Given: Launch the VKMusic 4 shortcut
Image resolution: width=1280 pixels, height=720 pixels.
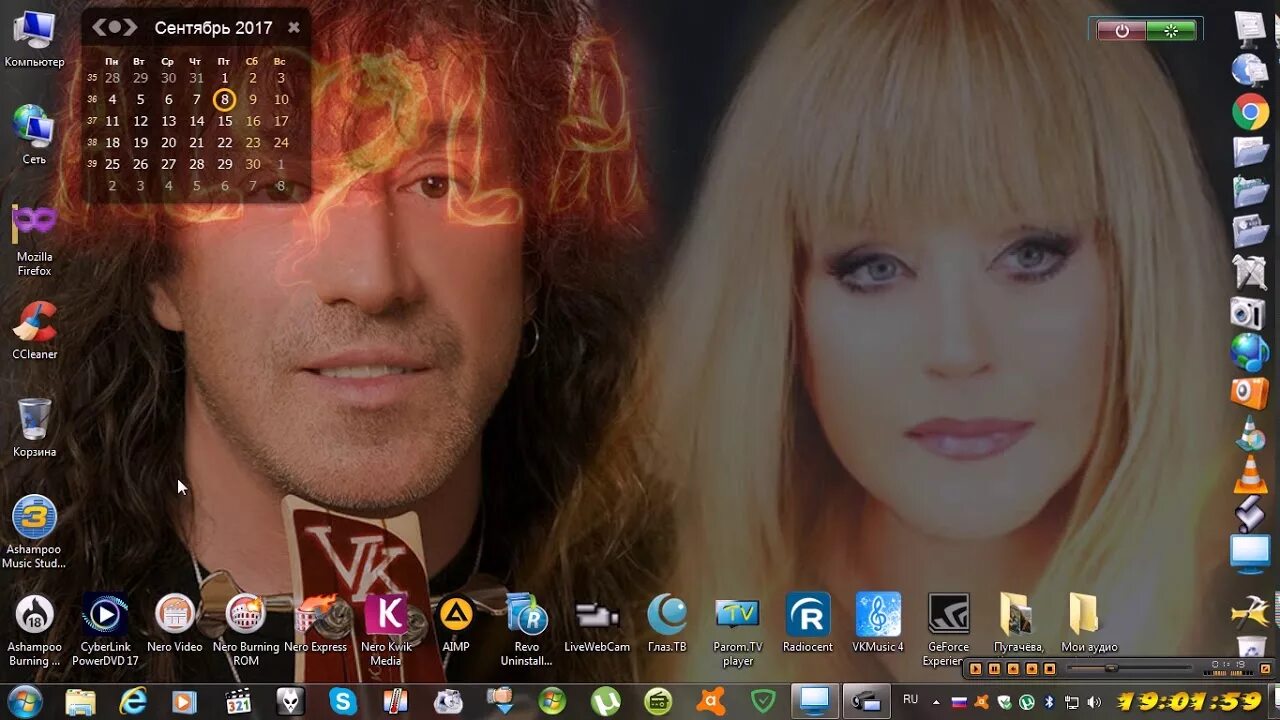Looking at the screenshot, I should pyautogui.click(x=878, y=624).
